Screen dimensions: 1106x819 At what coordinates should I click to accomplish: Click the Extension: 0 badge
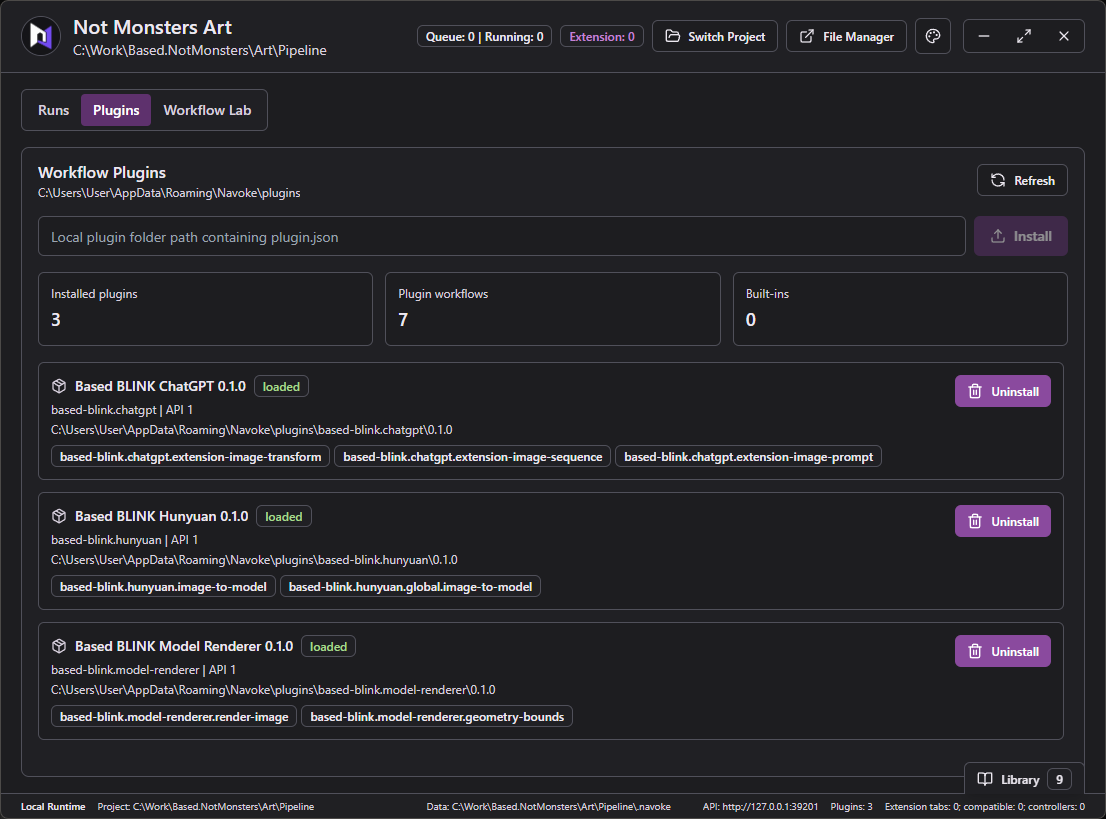602,37
